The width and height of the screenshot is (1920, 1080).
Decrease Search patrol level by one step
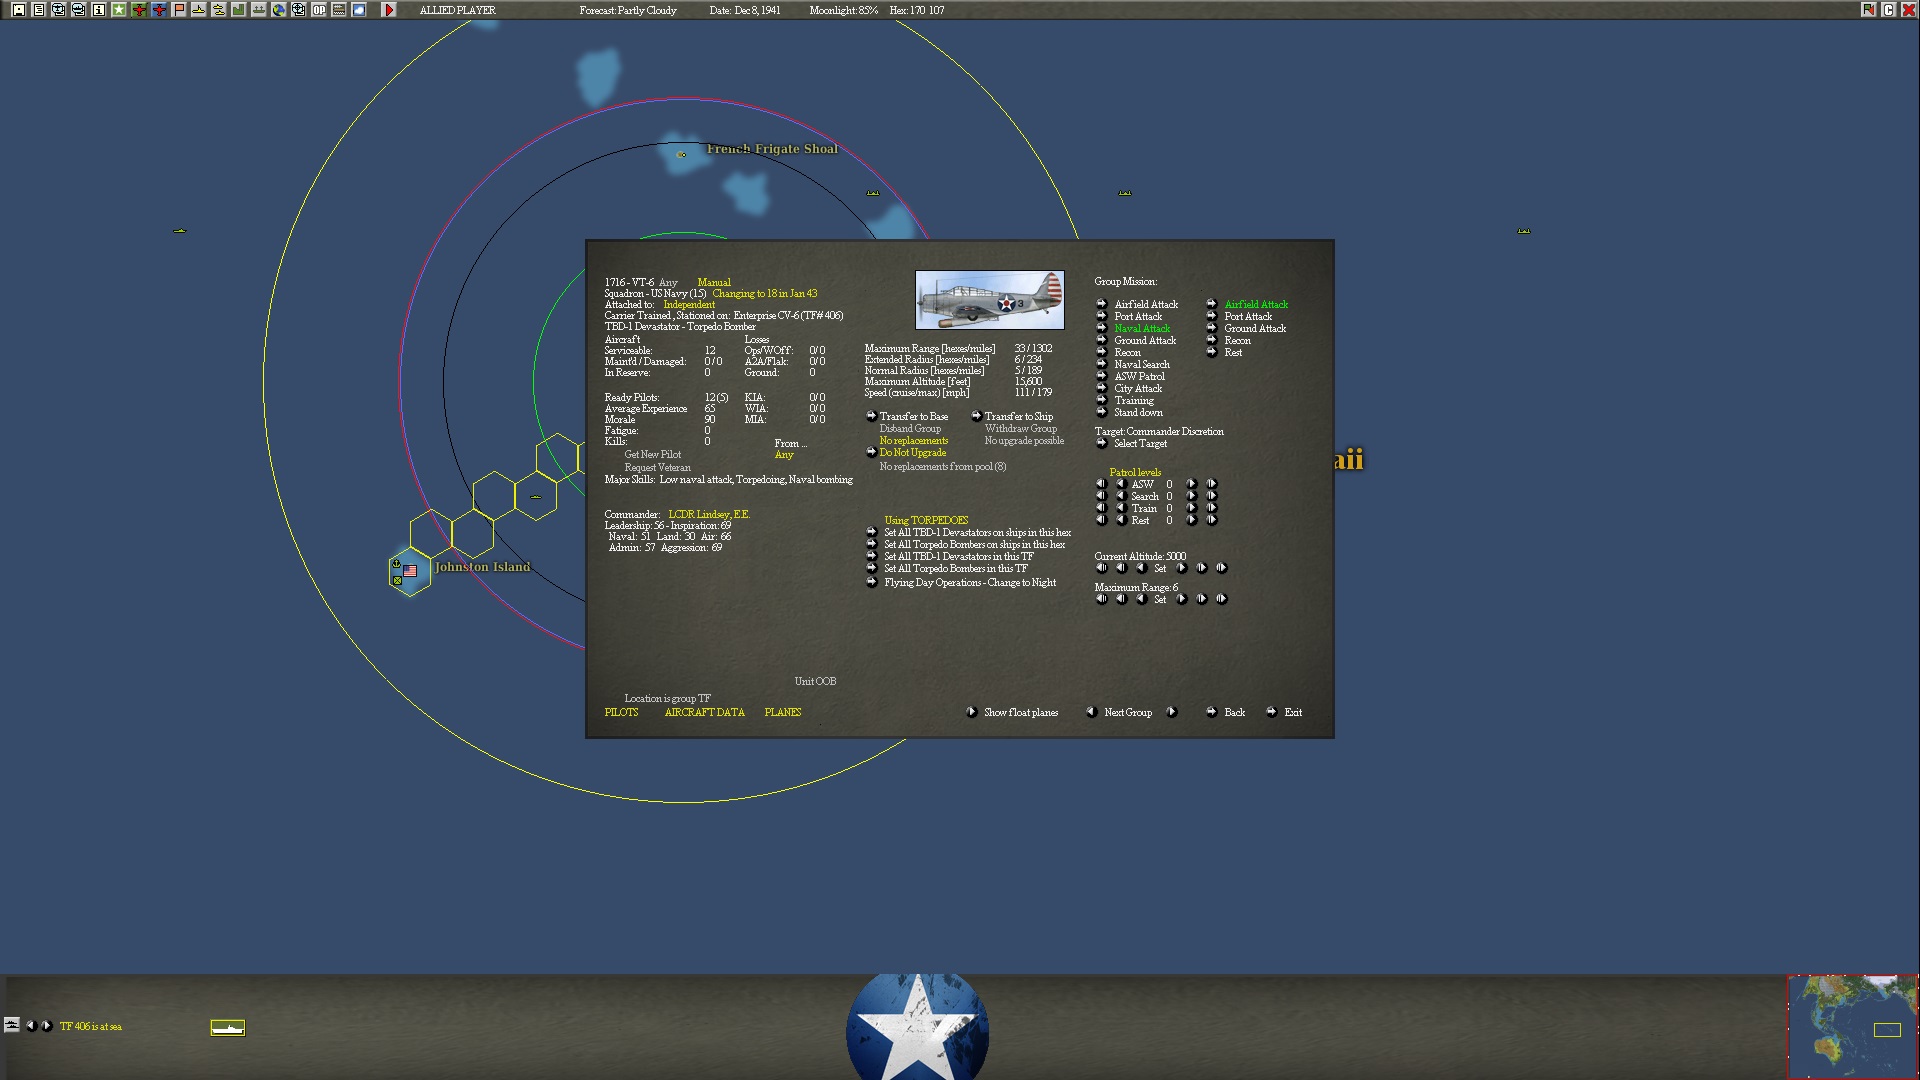[x=1121, y=496]
